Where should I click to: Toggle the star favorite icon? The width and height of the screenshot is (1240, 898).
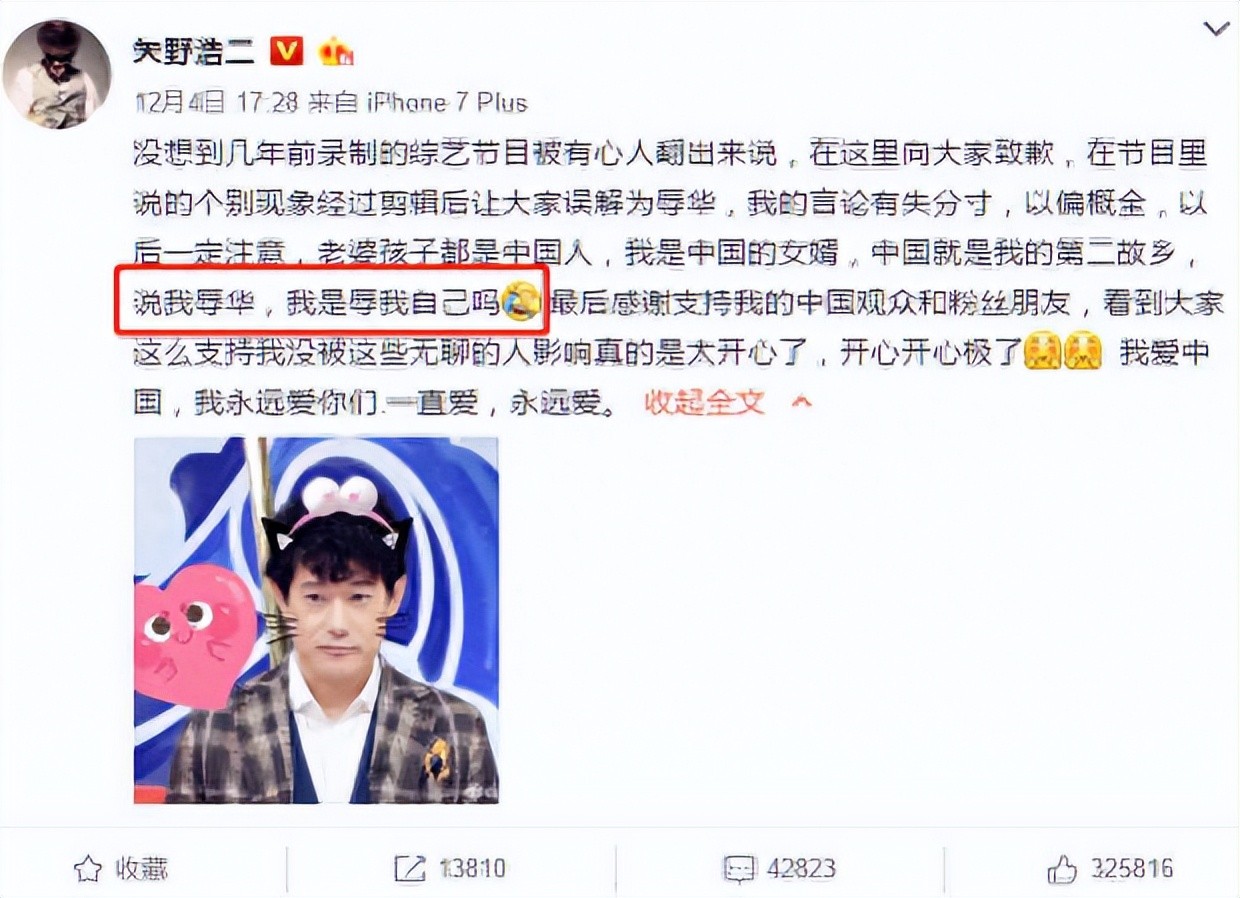89,868
